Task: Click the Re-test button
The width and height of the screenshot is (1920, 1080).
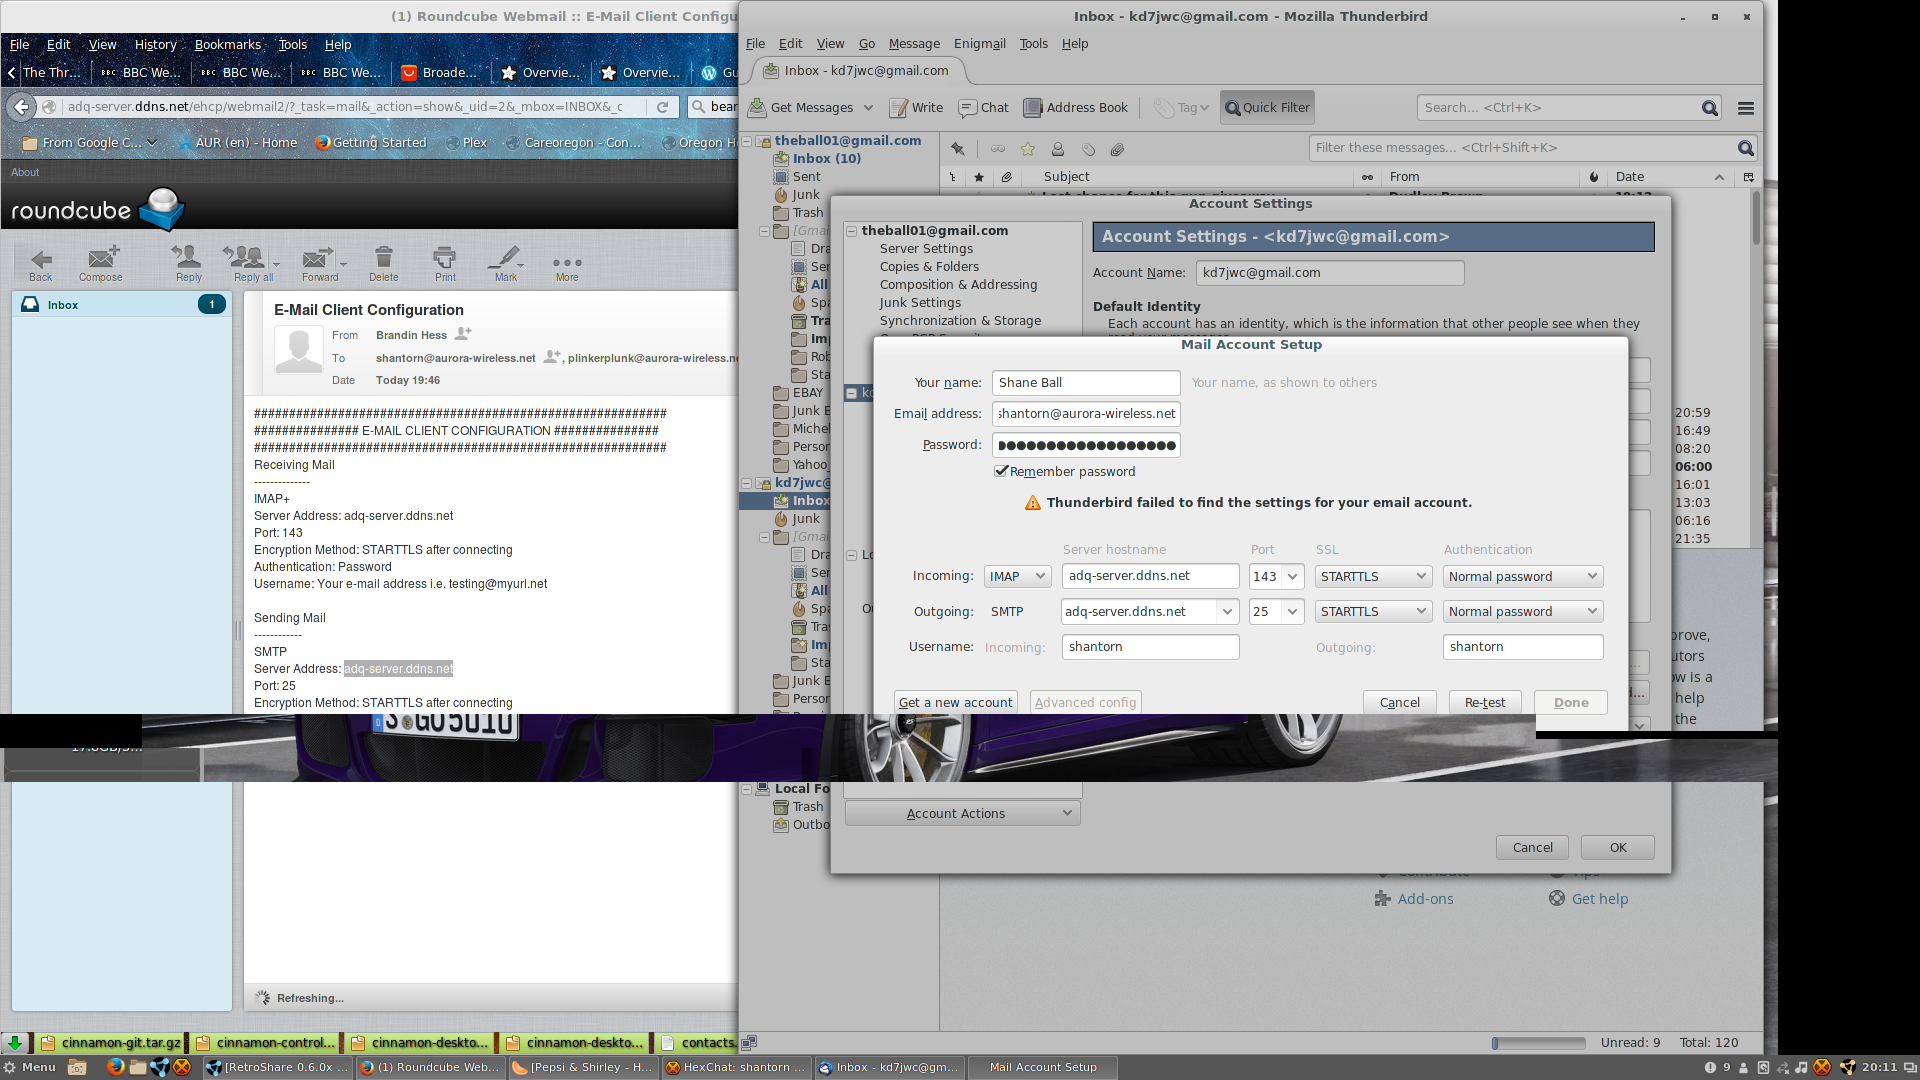Action: coord(1485,703)
